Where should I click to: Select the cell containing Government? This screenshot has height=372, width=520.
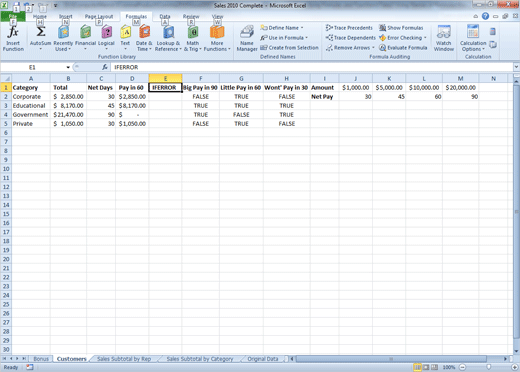pos(31,115)
